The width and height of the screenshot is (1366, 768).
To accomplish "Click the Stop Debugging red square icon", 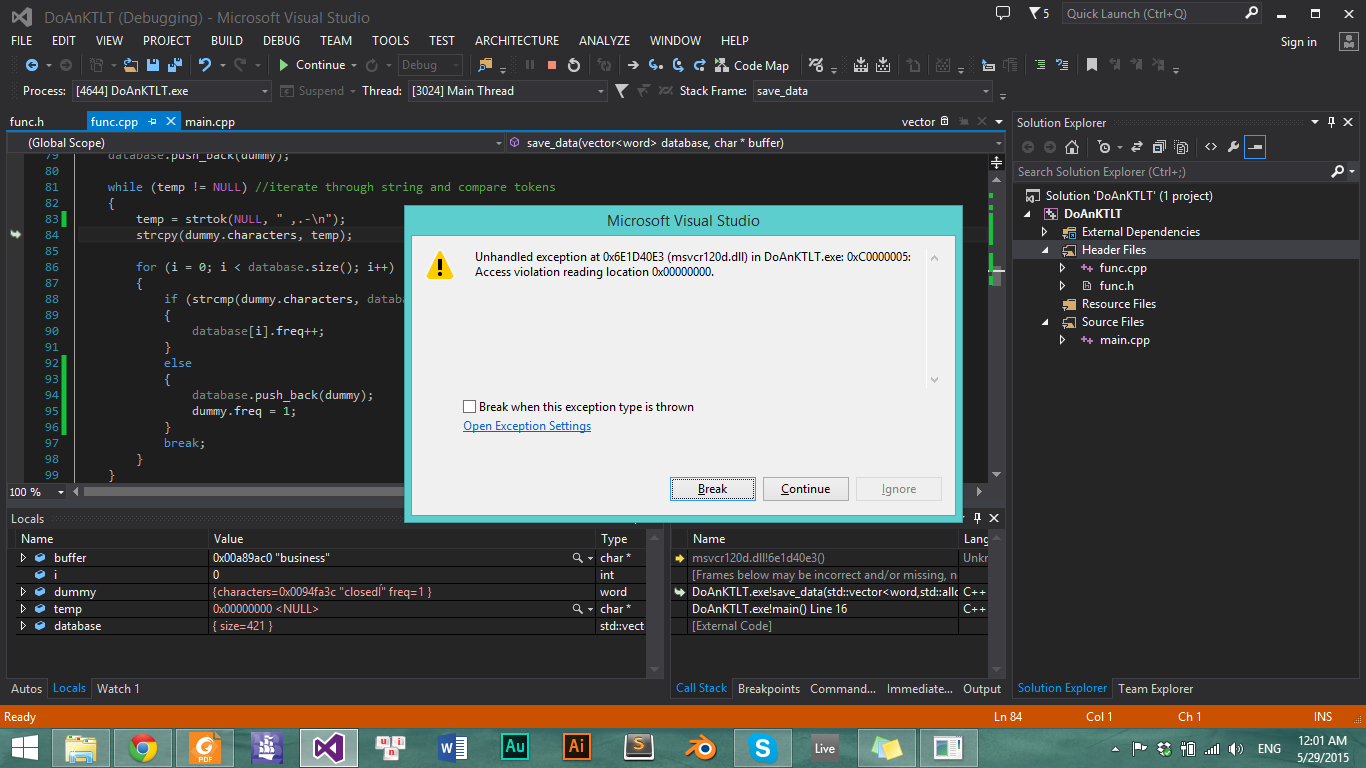I will pos(551,65).
